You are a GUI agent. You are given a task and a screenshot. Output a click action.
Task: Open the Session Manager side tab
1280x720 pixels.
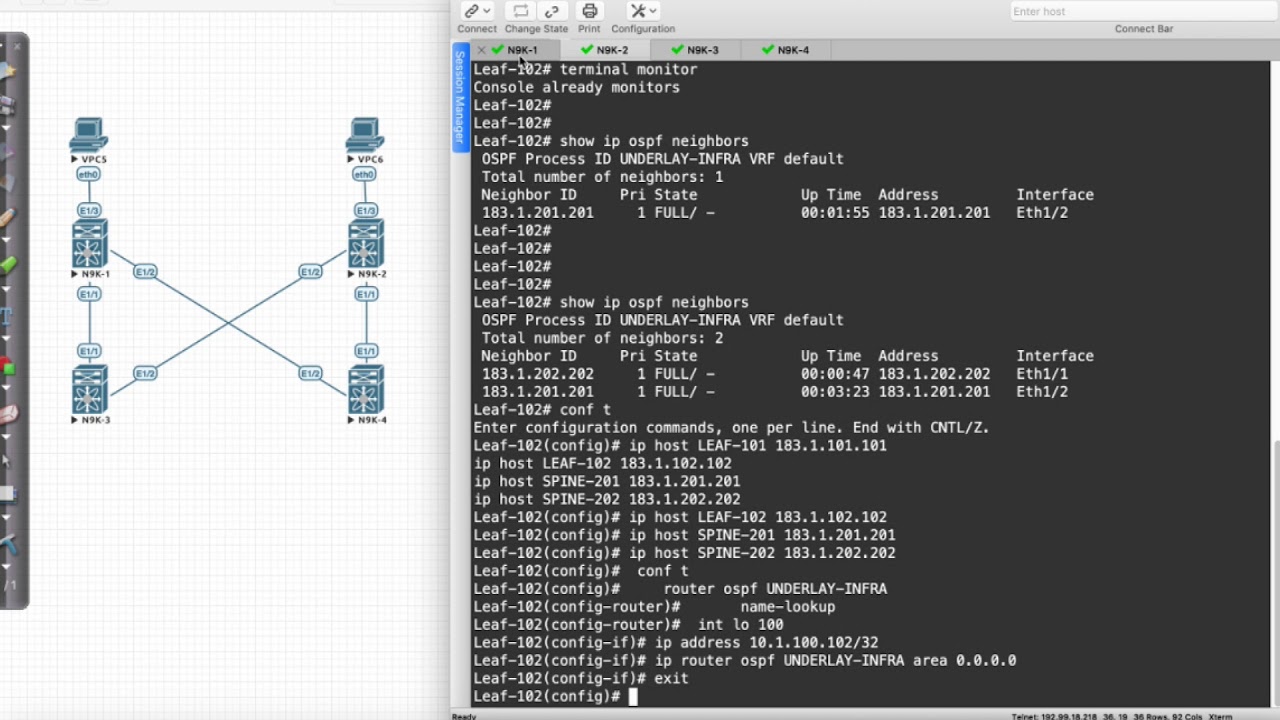coord(460,97)
